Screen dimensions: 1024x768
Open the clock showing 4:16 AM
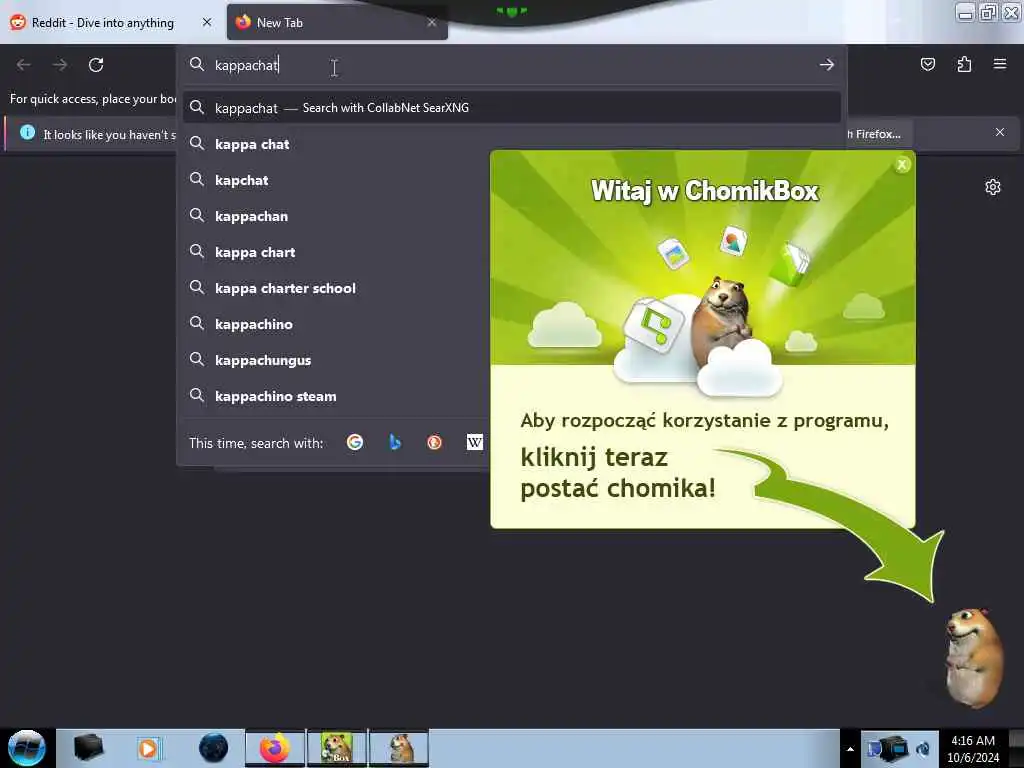(973, 749)
